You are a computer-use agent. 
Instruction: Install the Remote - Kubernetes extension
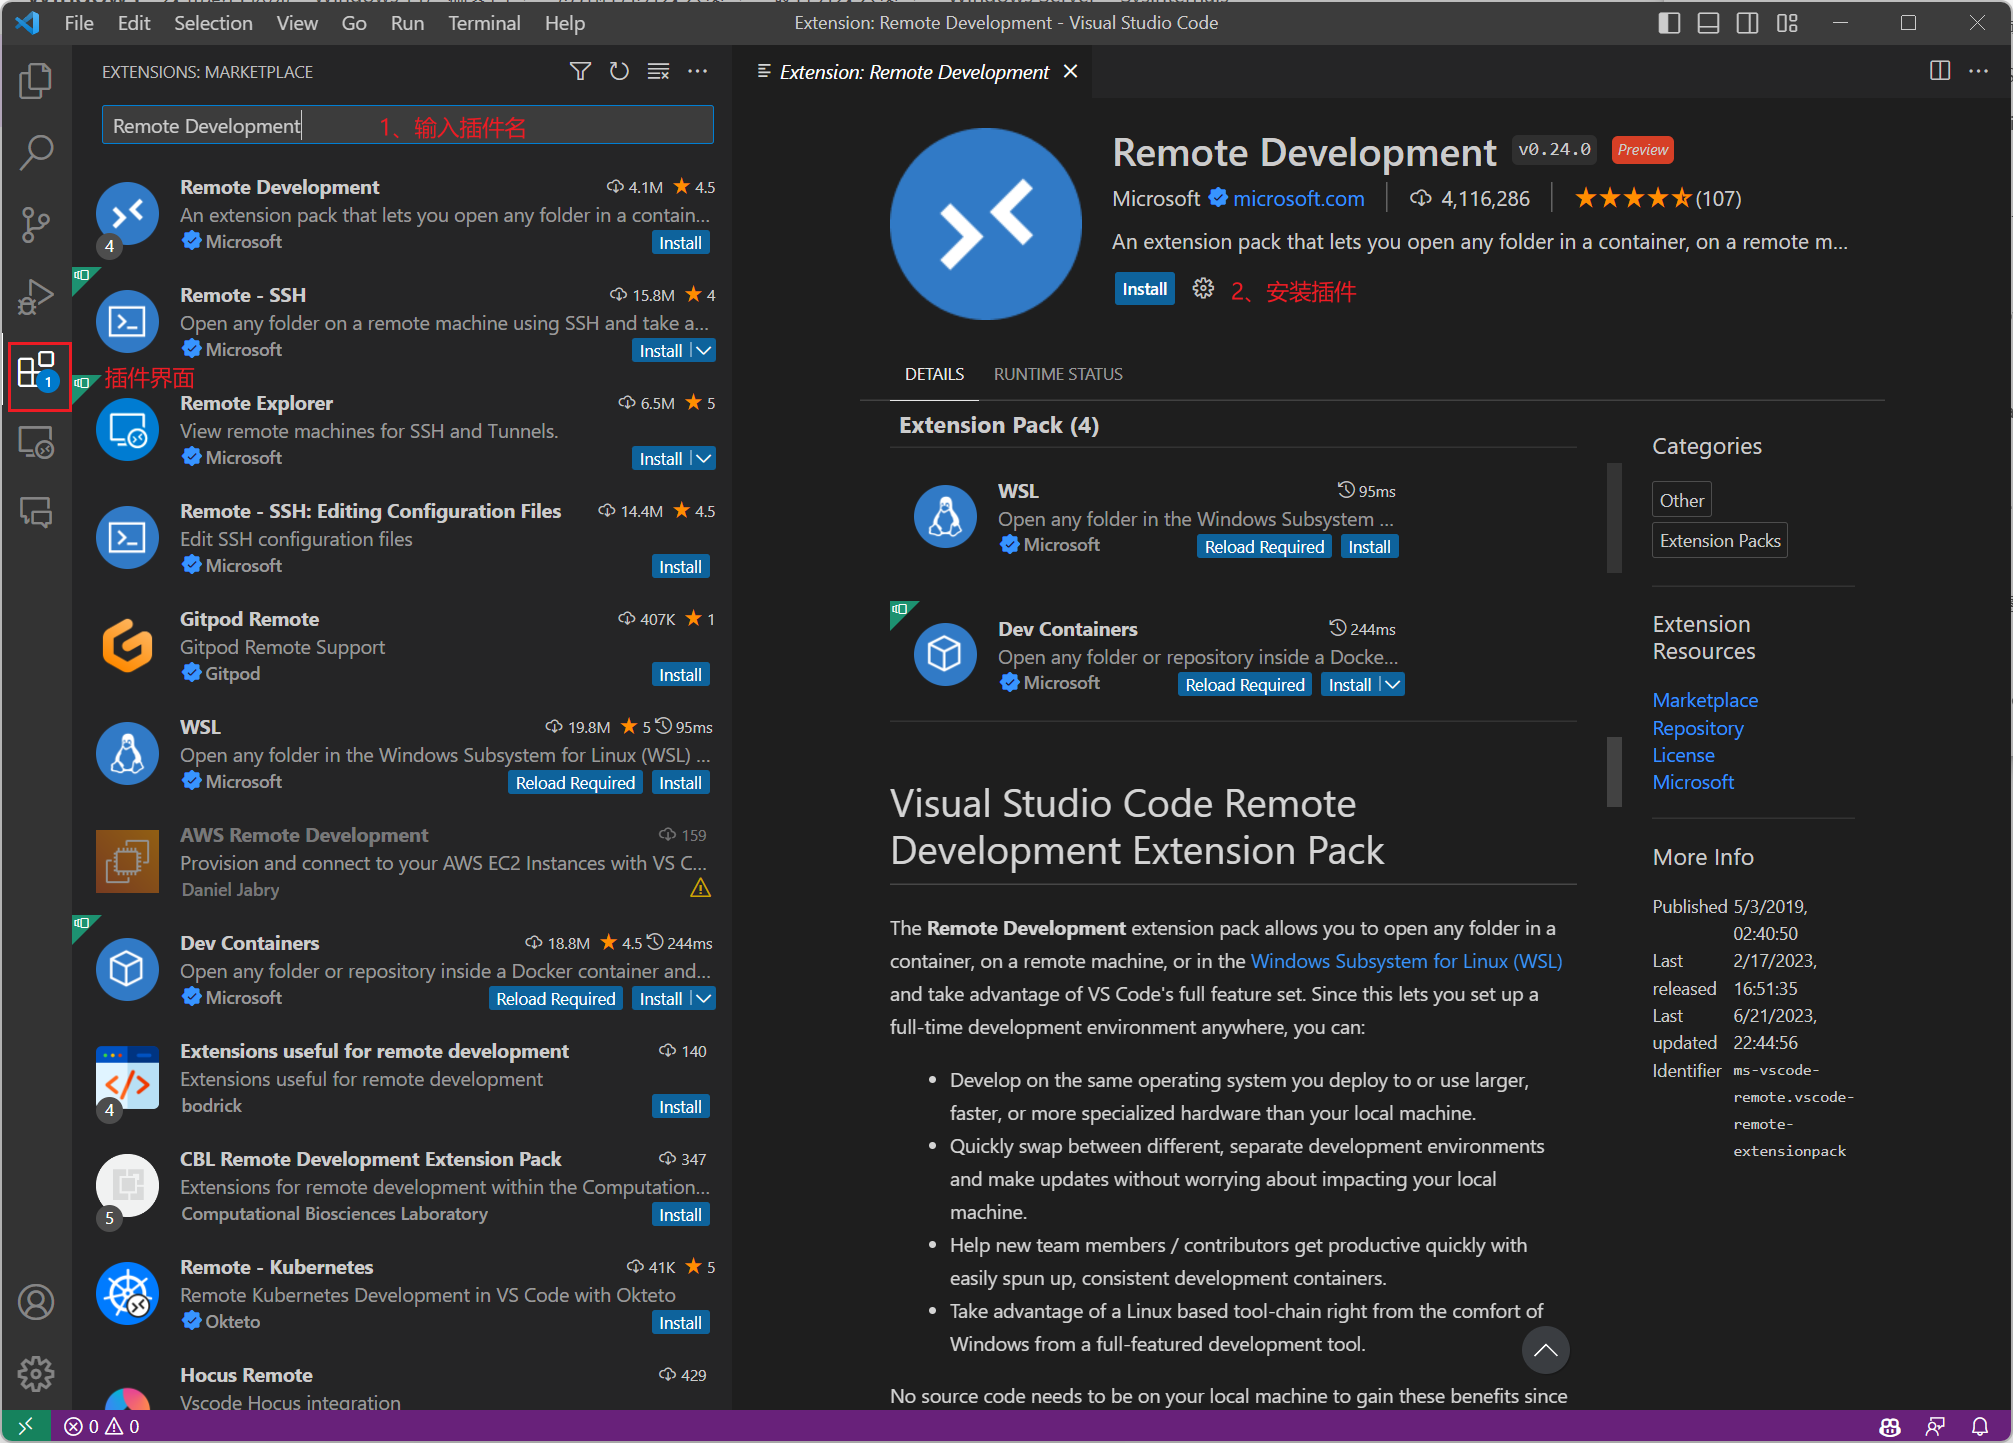point(680,1322)
